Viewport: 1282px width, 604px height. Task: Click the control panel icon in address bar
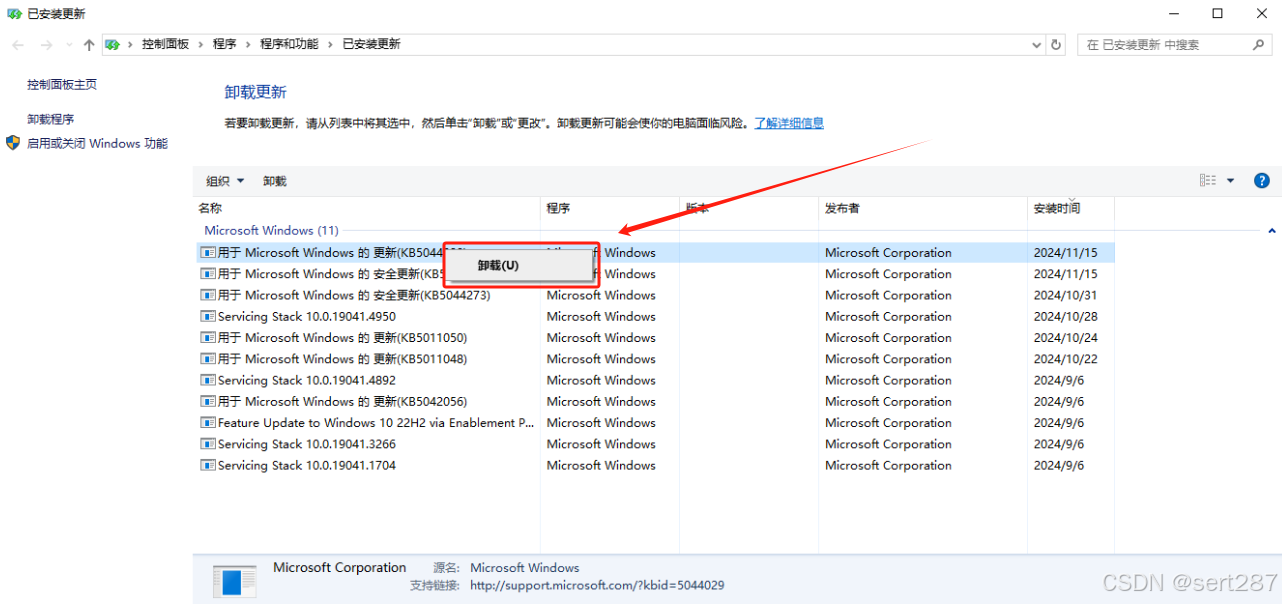click(113, 45)
